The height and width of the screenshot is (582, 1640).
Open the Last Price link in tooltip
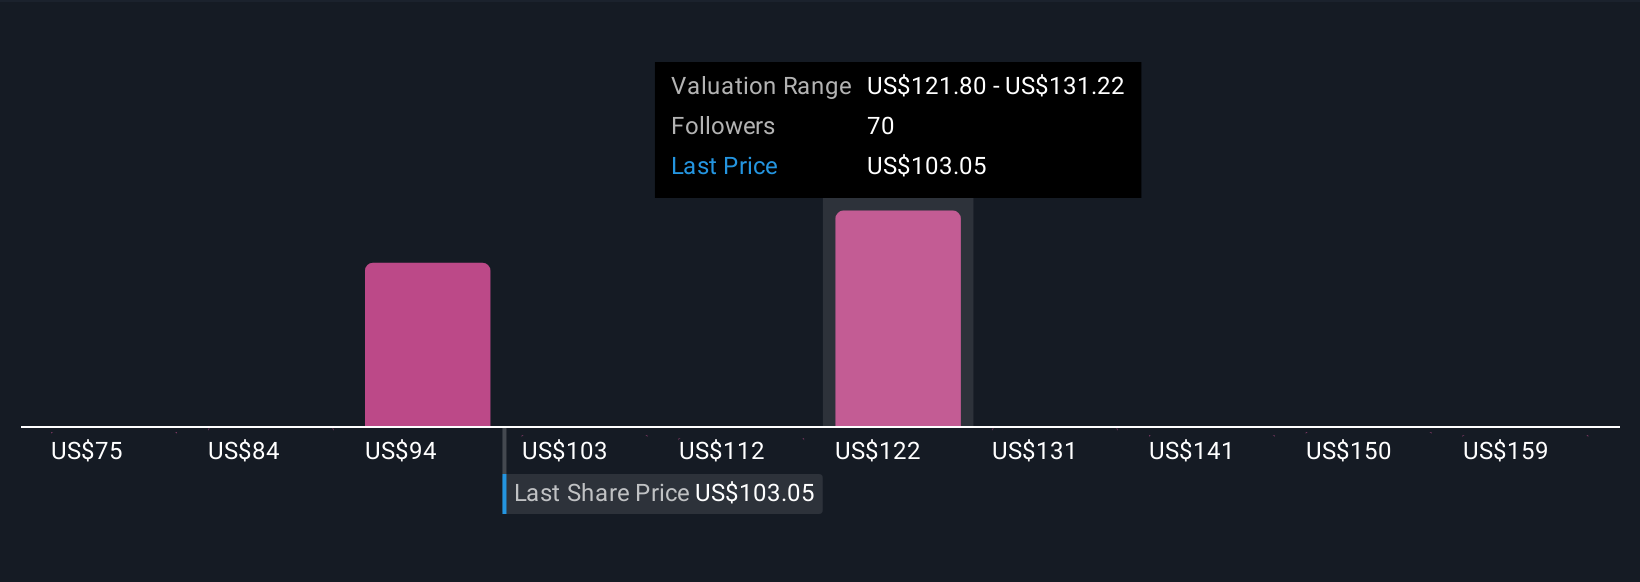[724, 166]
